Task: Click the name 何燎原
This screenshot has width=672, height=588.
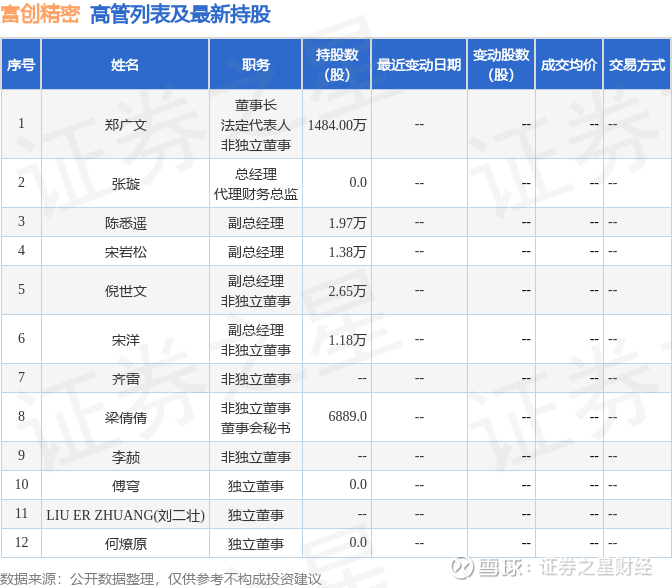Action: click(x=126, y=544)
